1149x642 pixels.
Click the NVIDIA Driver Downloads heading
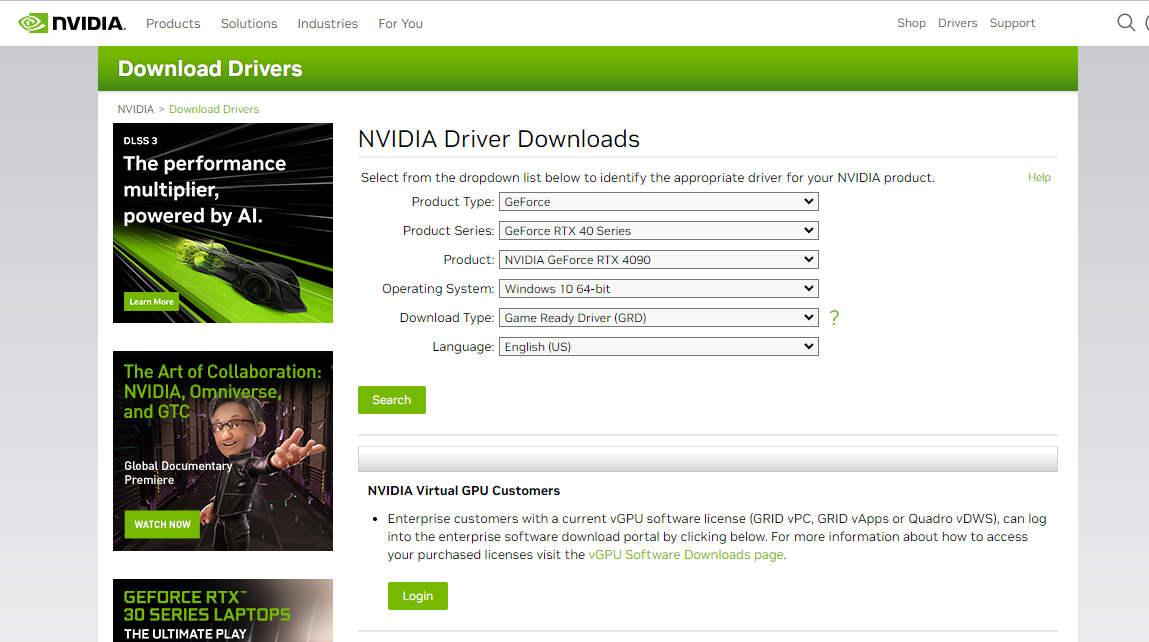pos(499,139)
